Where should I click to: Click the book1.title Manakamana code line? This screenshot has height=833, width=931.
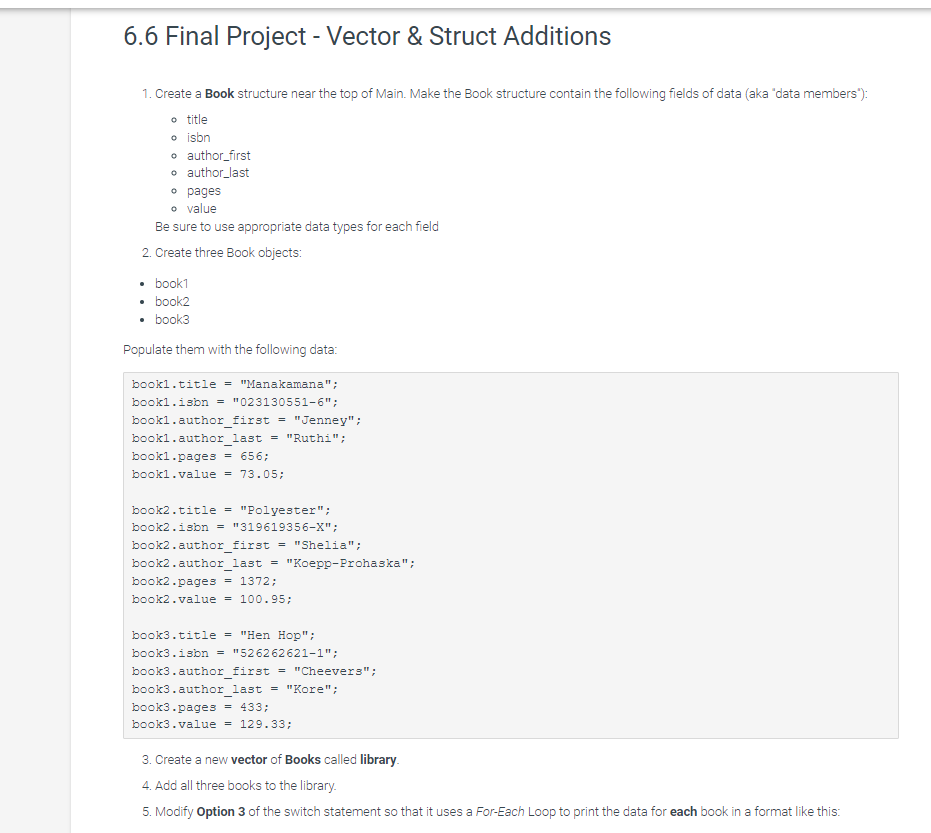coord(235,384)
